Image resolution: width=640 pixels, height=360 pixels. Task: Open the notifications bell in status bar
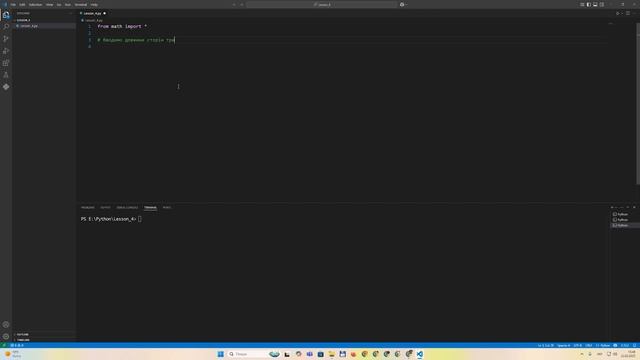click(x=635, y=345)
